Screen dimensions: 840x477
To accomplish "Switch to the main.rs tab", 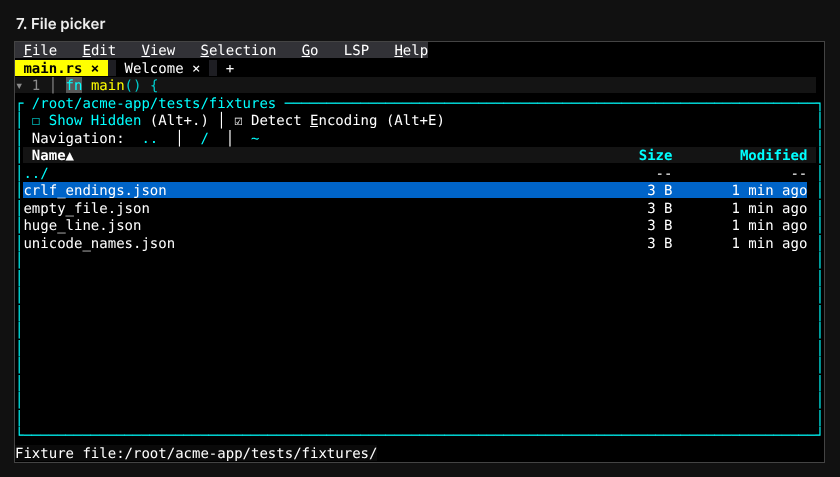I will point(52,69).
